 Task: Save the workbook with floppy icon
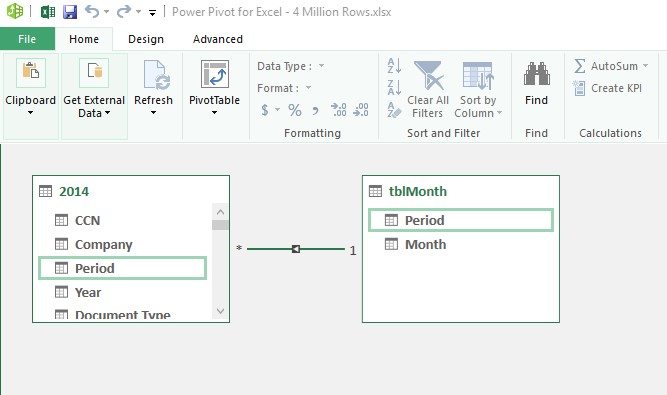coord(70,11)
